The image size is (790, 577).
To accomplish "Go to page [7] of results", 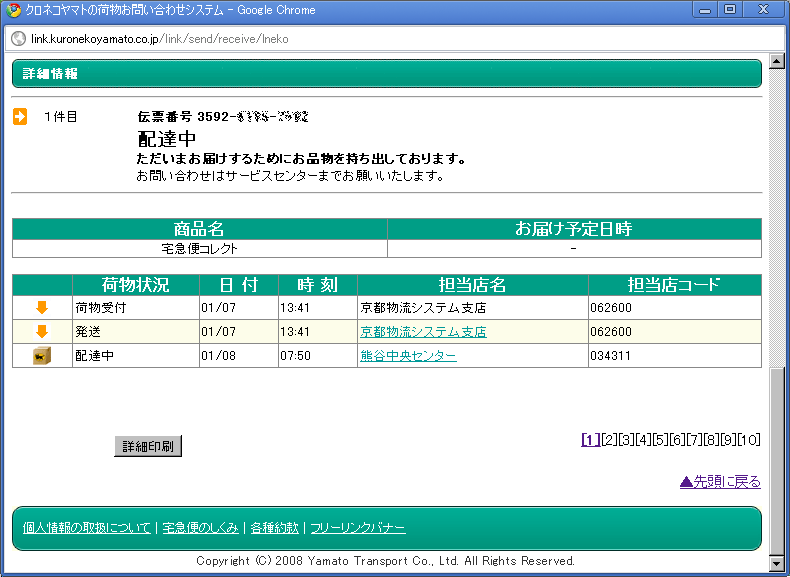I will coord(694,440).
